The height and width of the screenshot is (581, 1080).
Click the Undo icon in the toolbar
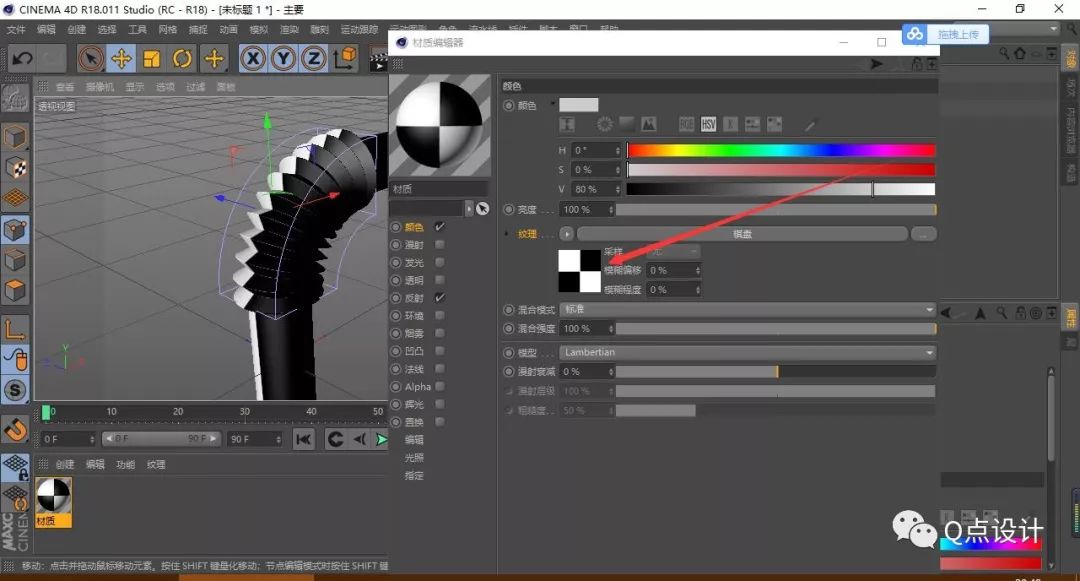[20, 60]
